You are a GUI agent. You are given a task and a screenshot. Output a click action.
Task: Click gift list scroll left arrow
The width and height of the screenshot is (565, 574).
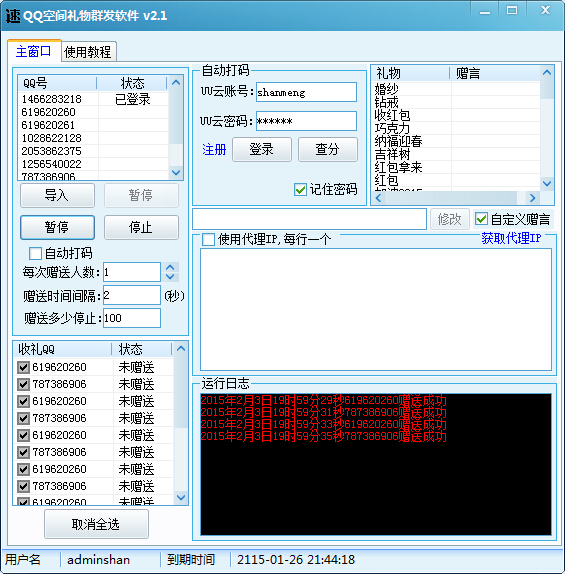pyautogui.click(x=379, y=198)
